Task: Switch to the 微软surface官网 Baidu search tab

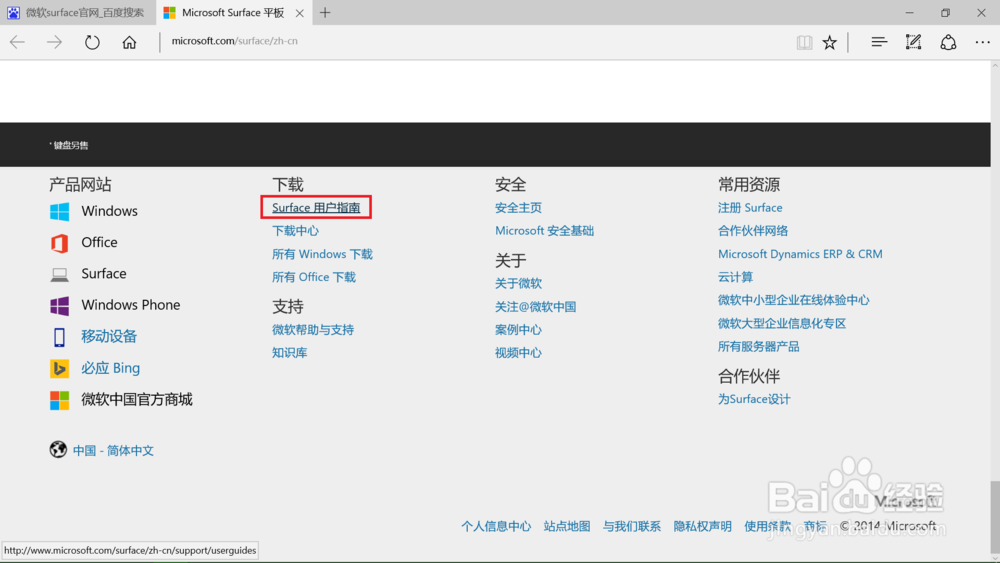Action: (x=77, y=13)
